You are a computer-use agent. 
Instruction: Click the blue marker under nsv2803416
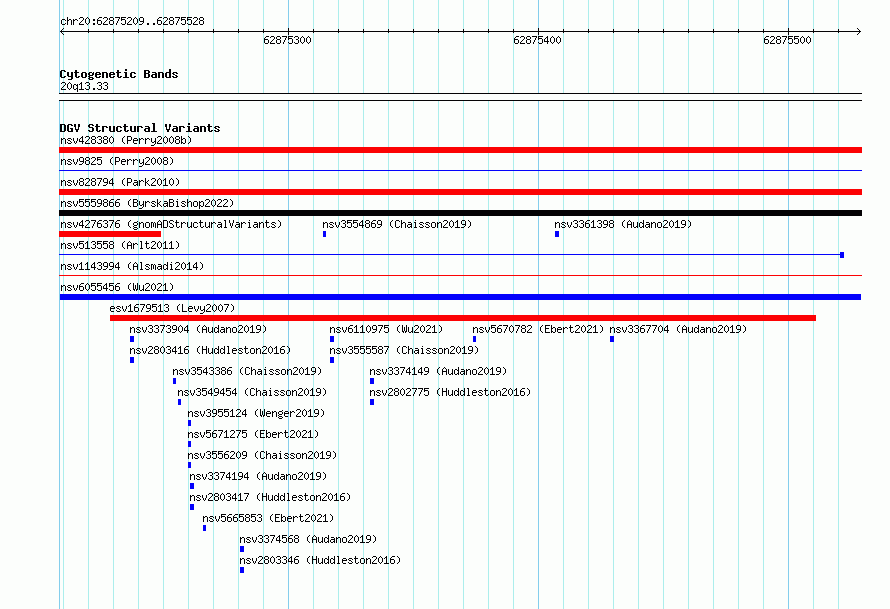coord(132,360)
